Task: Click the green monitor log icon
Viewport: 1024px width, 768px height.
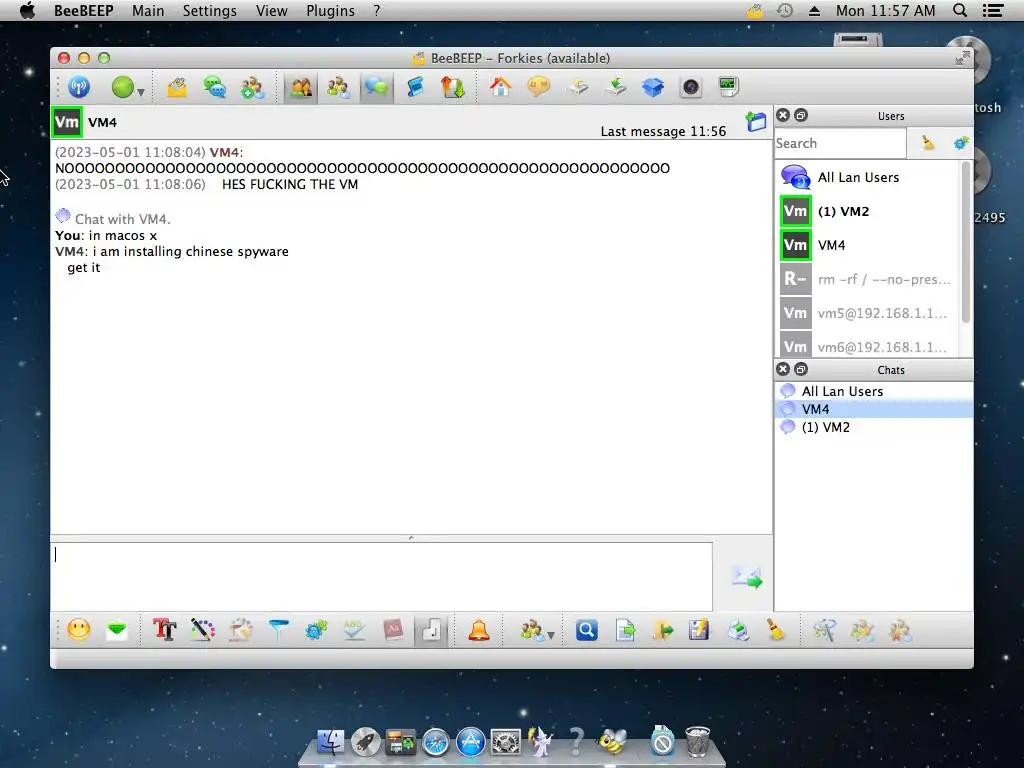Action: pos(728,87)
